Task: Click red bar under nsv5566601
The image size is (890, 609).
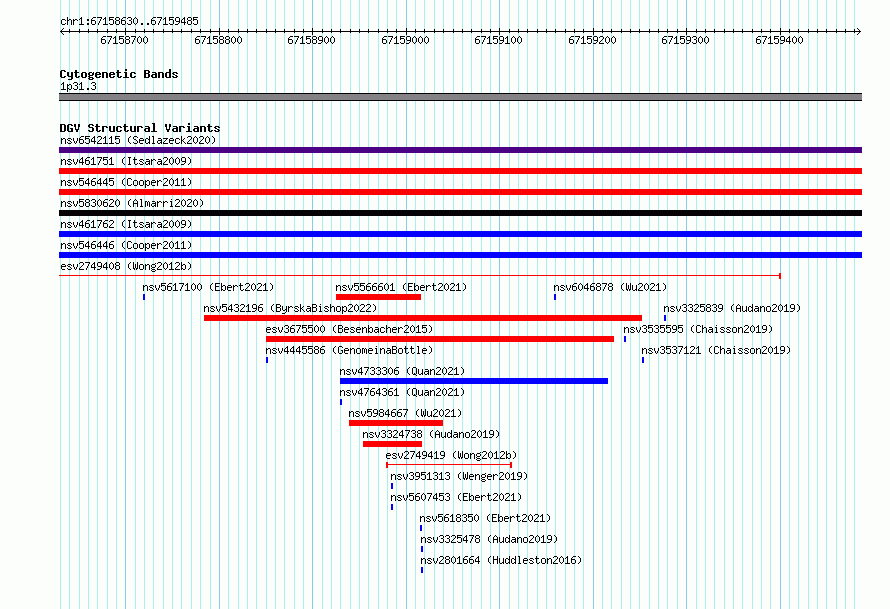Action: click(x=379, y=297)
